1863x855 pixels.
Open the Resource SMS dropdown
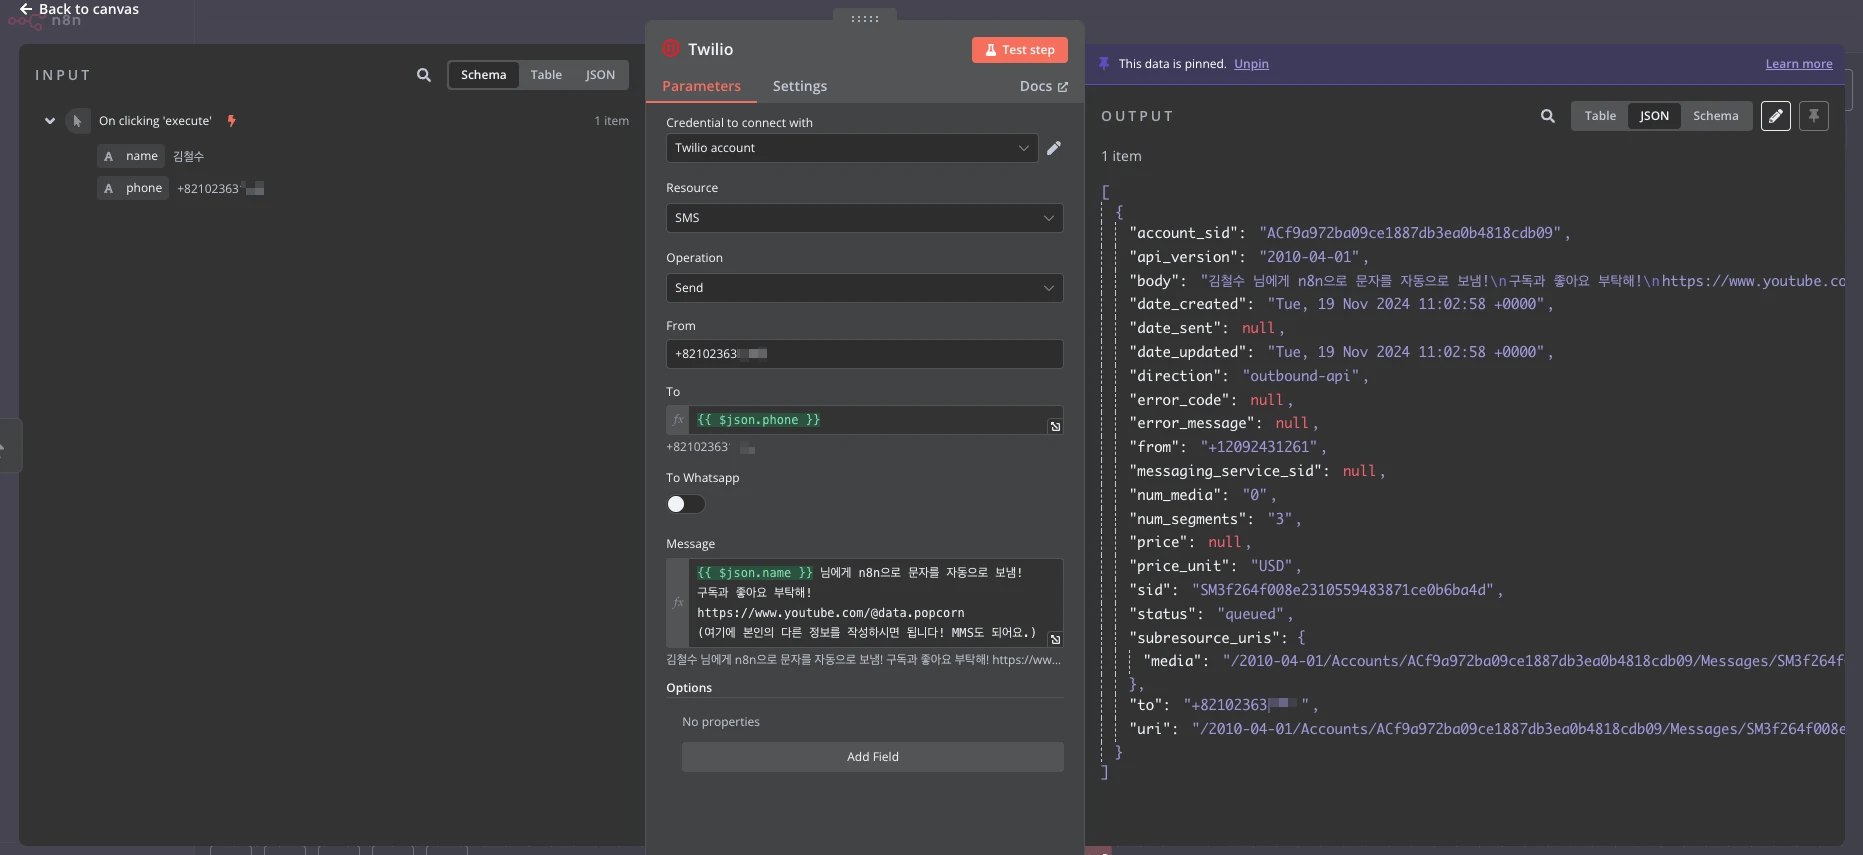tap(864, 218)
